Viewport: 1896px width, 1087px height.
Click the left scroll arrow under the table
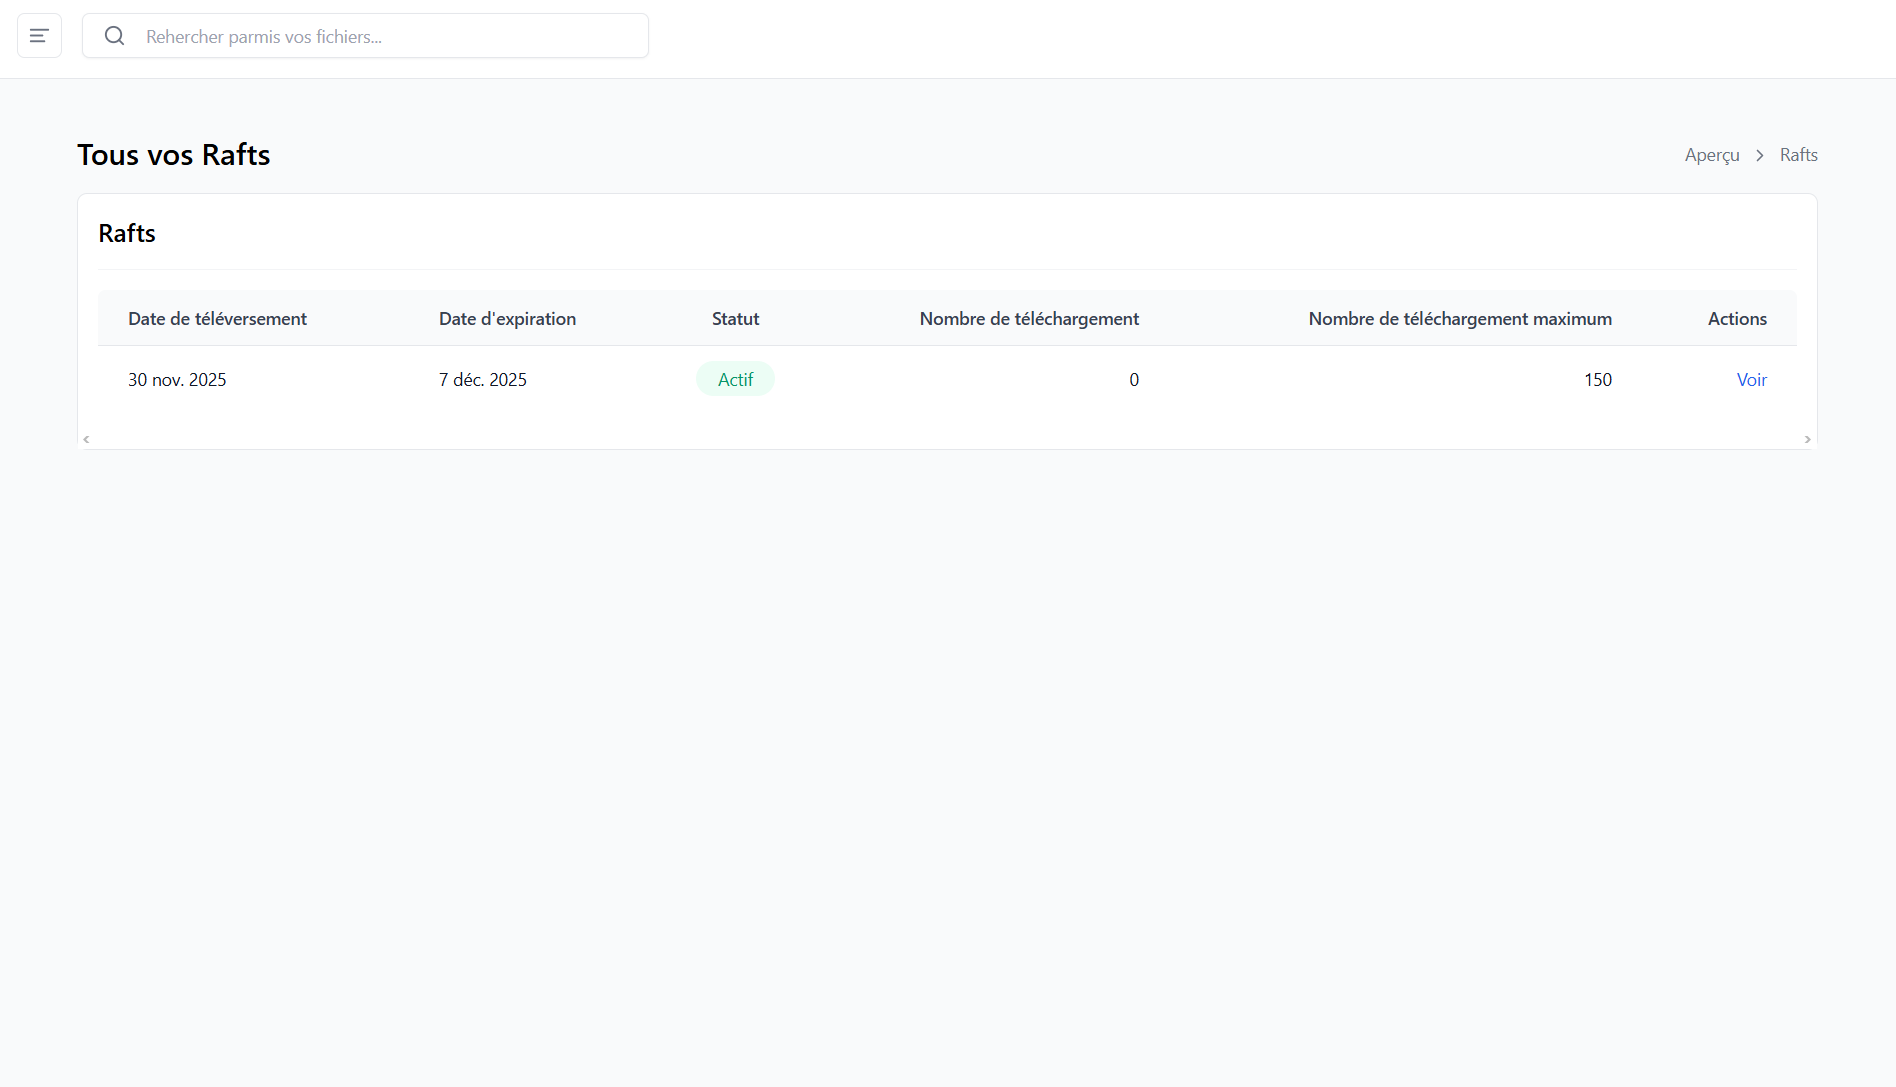coord(87,439)
